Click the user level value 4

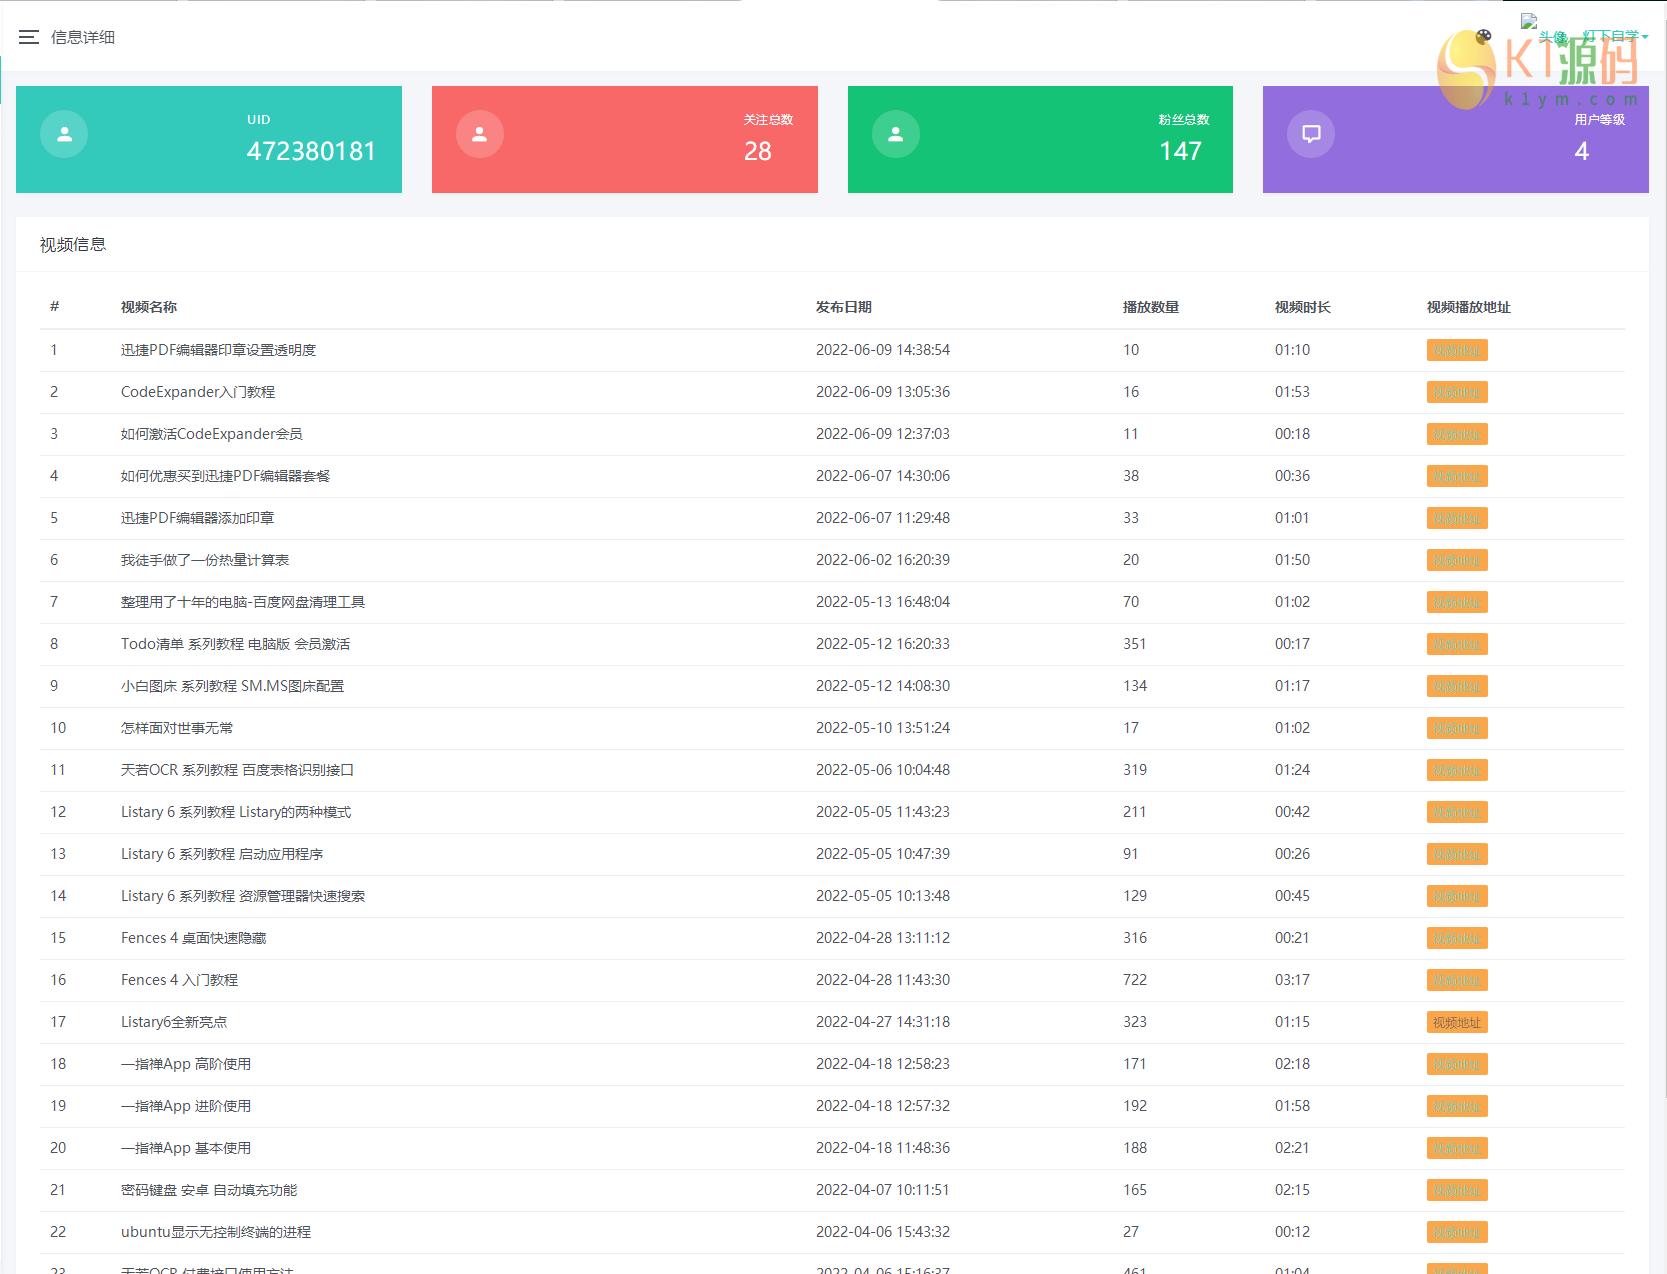(x=1582, y=151)
